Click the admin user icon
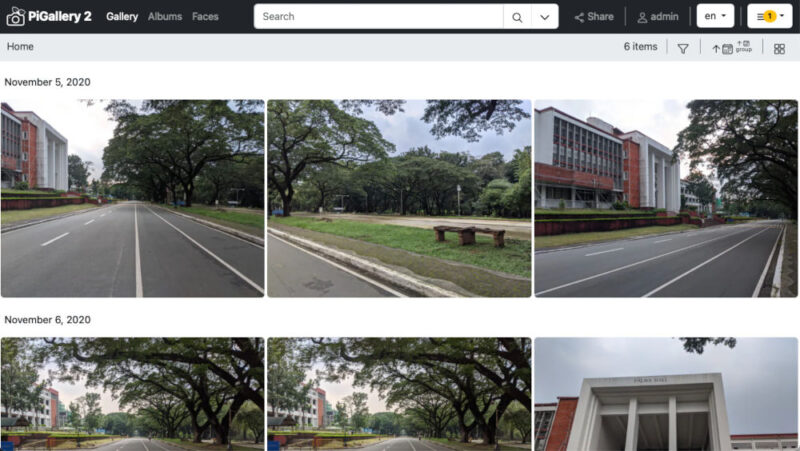The image size is (800, 451). tap(658, 16)
